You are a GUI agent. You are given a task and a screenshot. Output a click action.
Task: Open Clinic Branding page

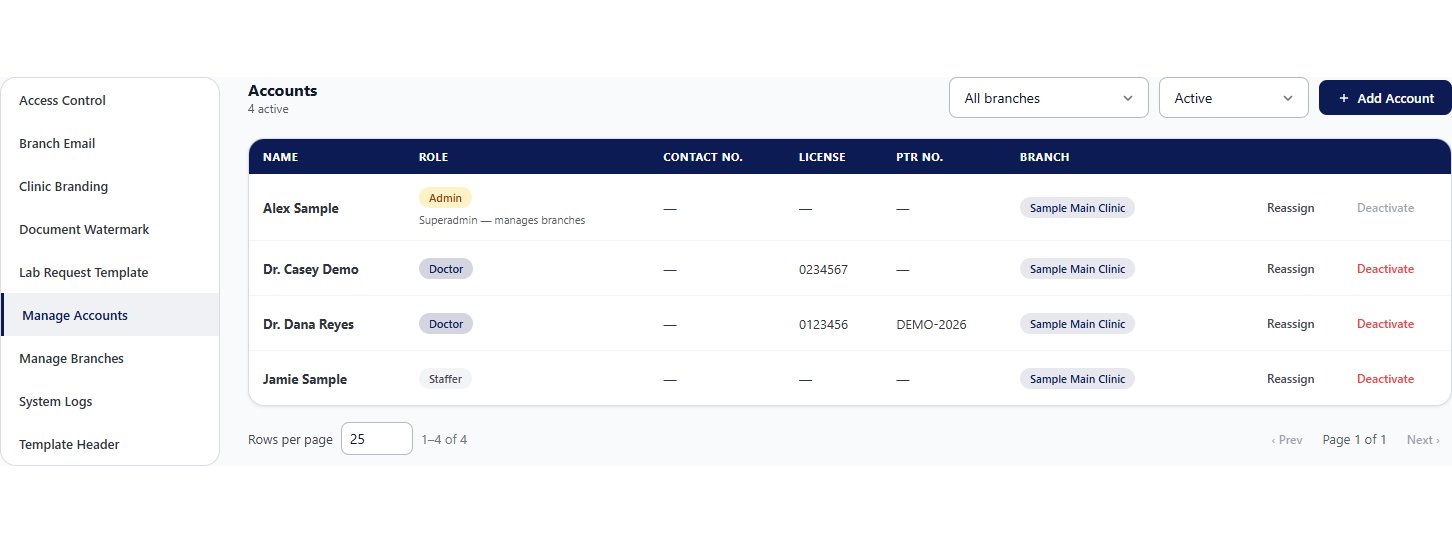(x=110, y=186)
